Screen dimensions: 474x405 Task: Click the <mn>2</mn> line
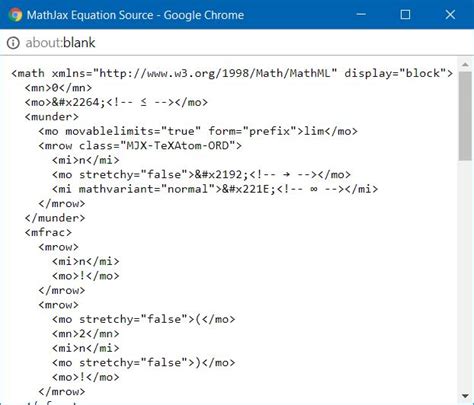pyautogui.click(x=86, y=334)
